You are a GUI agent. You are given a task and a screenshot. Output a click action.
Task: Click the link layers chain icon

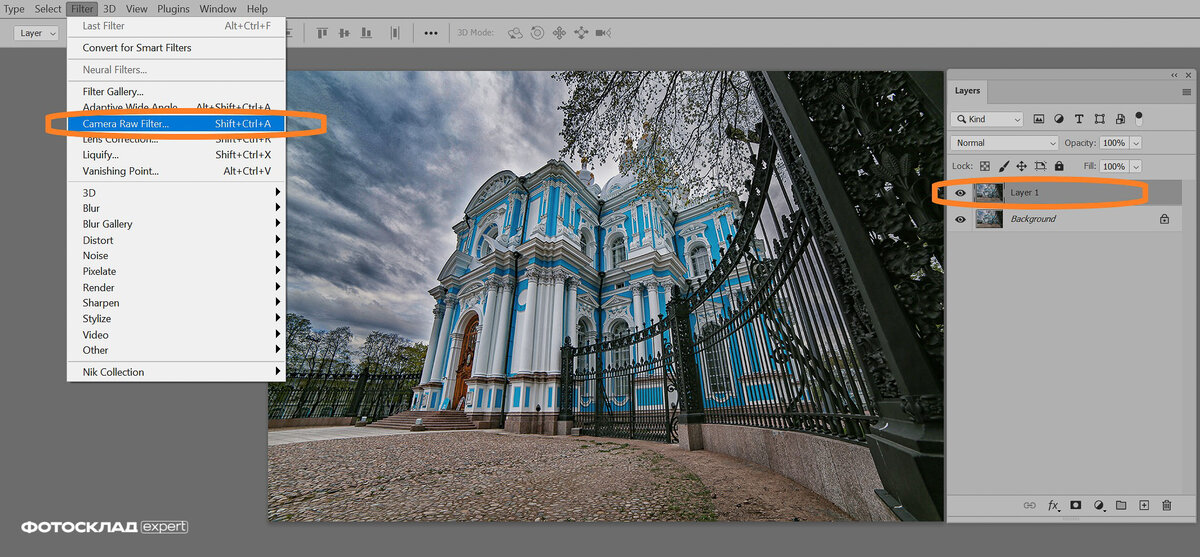click(1030, 506)
